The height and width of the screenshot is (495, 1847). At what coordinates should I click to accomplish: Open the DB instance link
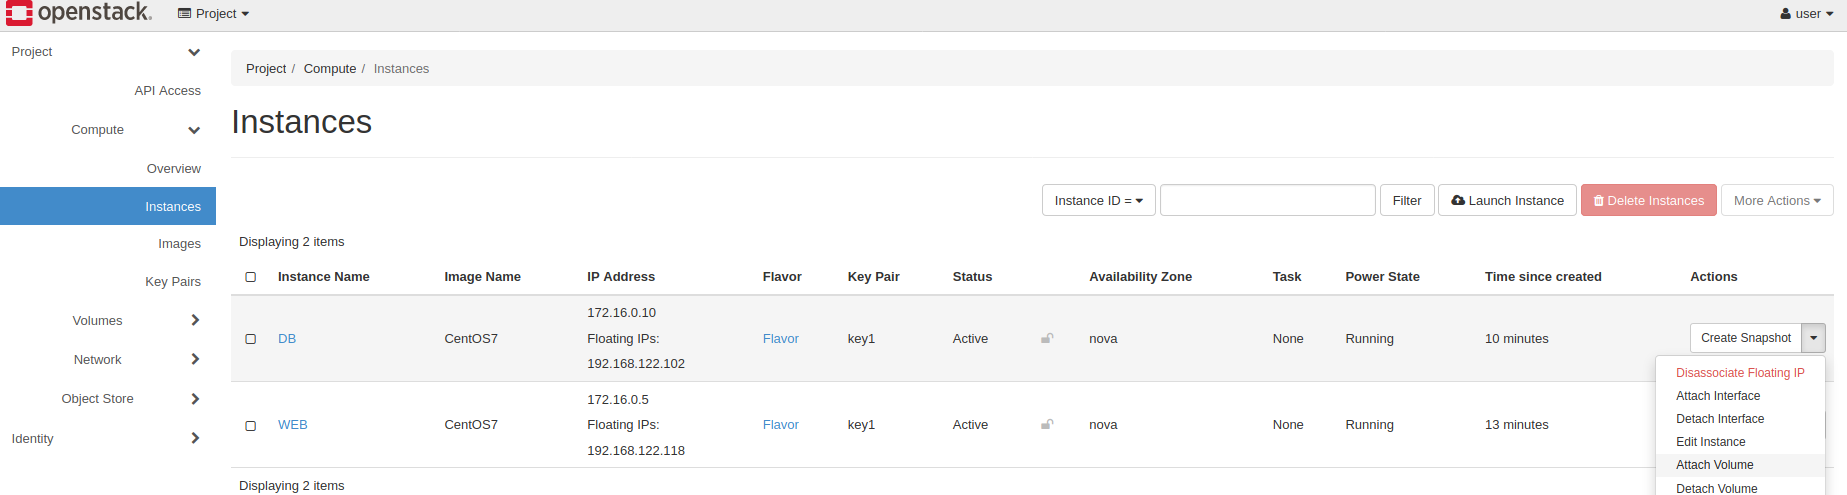pyautogui.click(x=287, y=338)
